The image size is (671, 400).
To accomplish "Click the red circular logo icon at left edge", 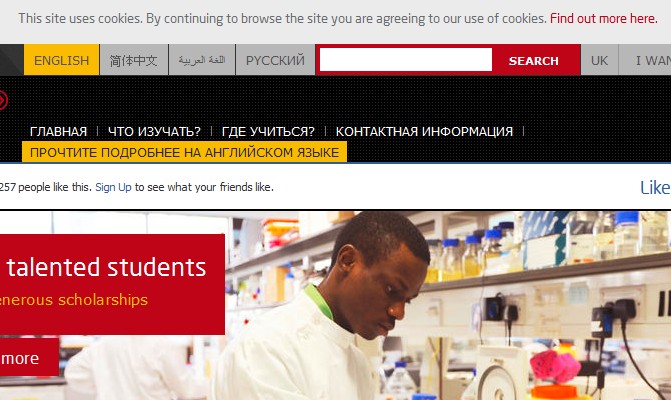I will [3, 101].
